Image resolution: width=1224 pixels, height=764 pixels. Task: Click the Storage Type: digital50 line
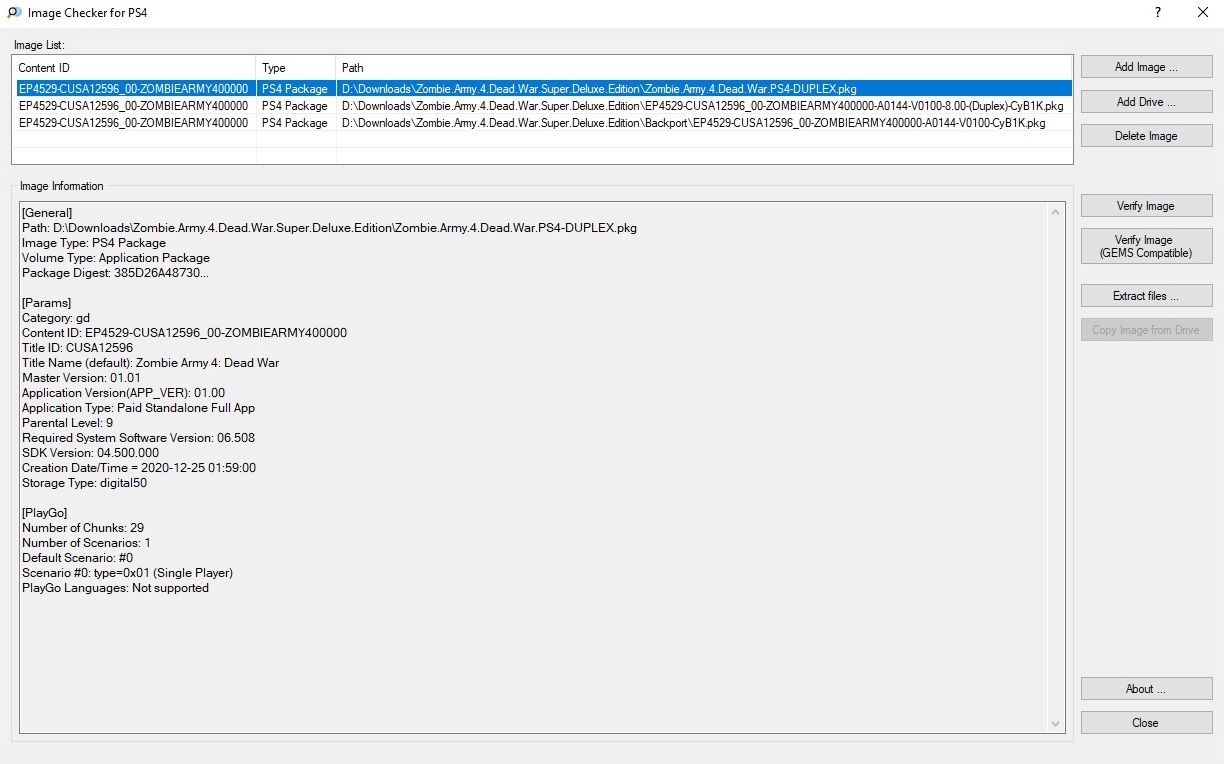click(85, 483)
